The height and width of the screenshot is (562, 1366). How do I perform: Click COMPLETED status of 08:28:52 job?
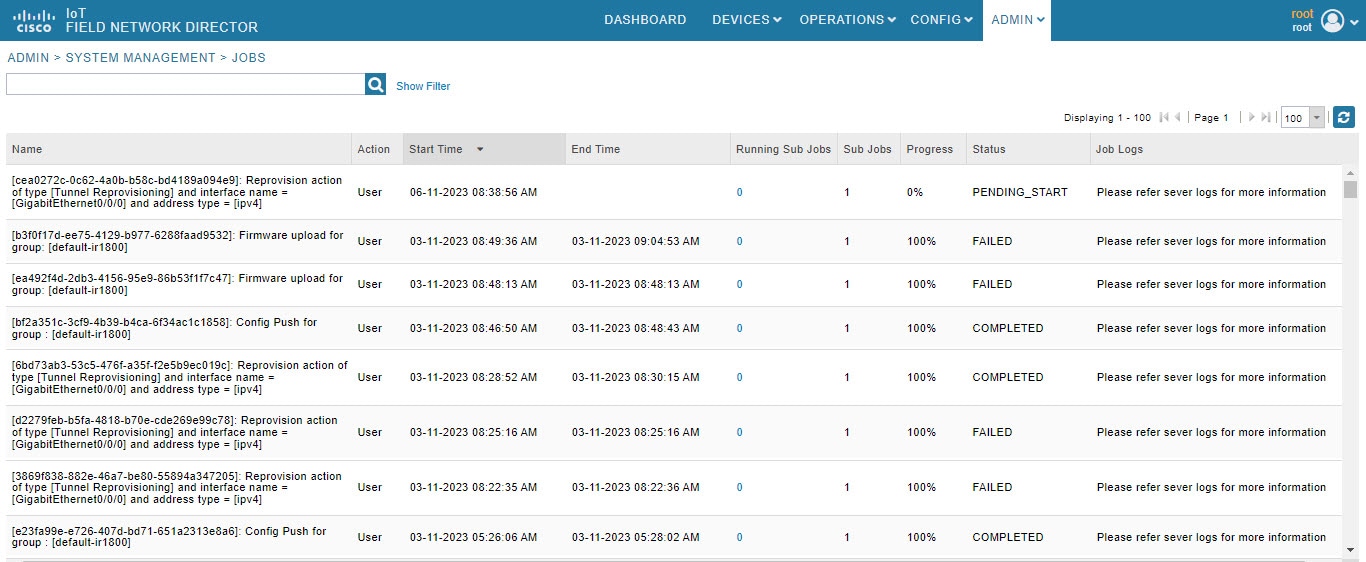tap(1008, 377)
